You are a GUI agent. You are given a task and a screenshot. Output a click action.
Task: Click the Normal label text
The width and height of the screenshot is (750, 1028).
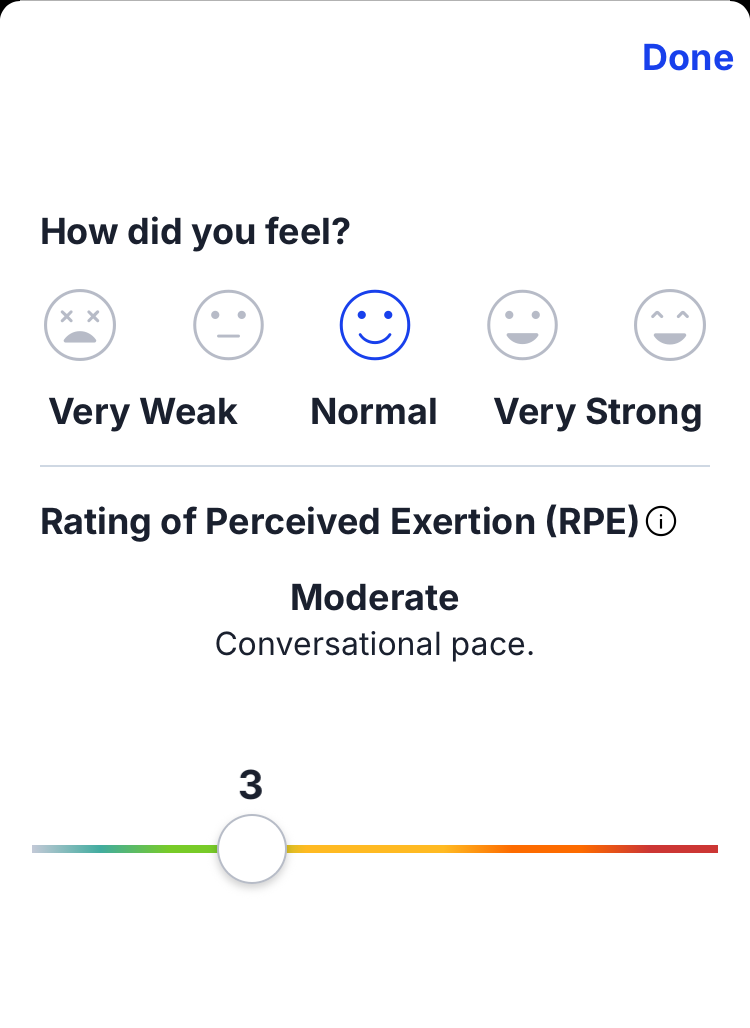(374, 412)
